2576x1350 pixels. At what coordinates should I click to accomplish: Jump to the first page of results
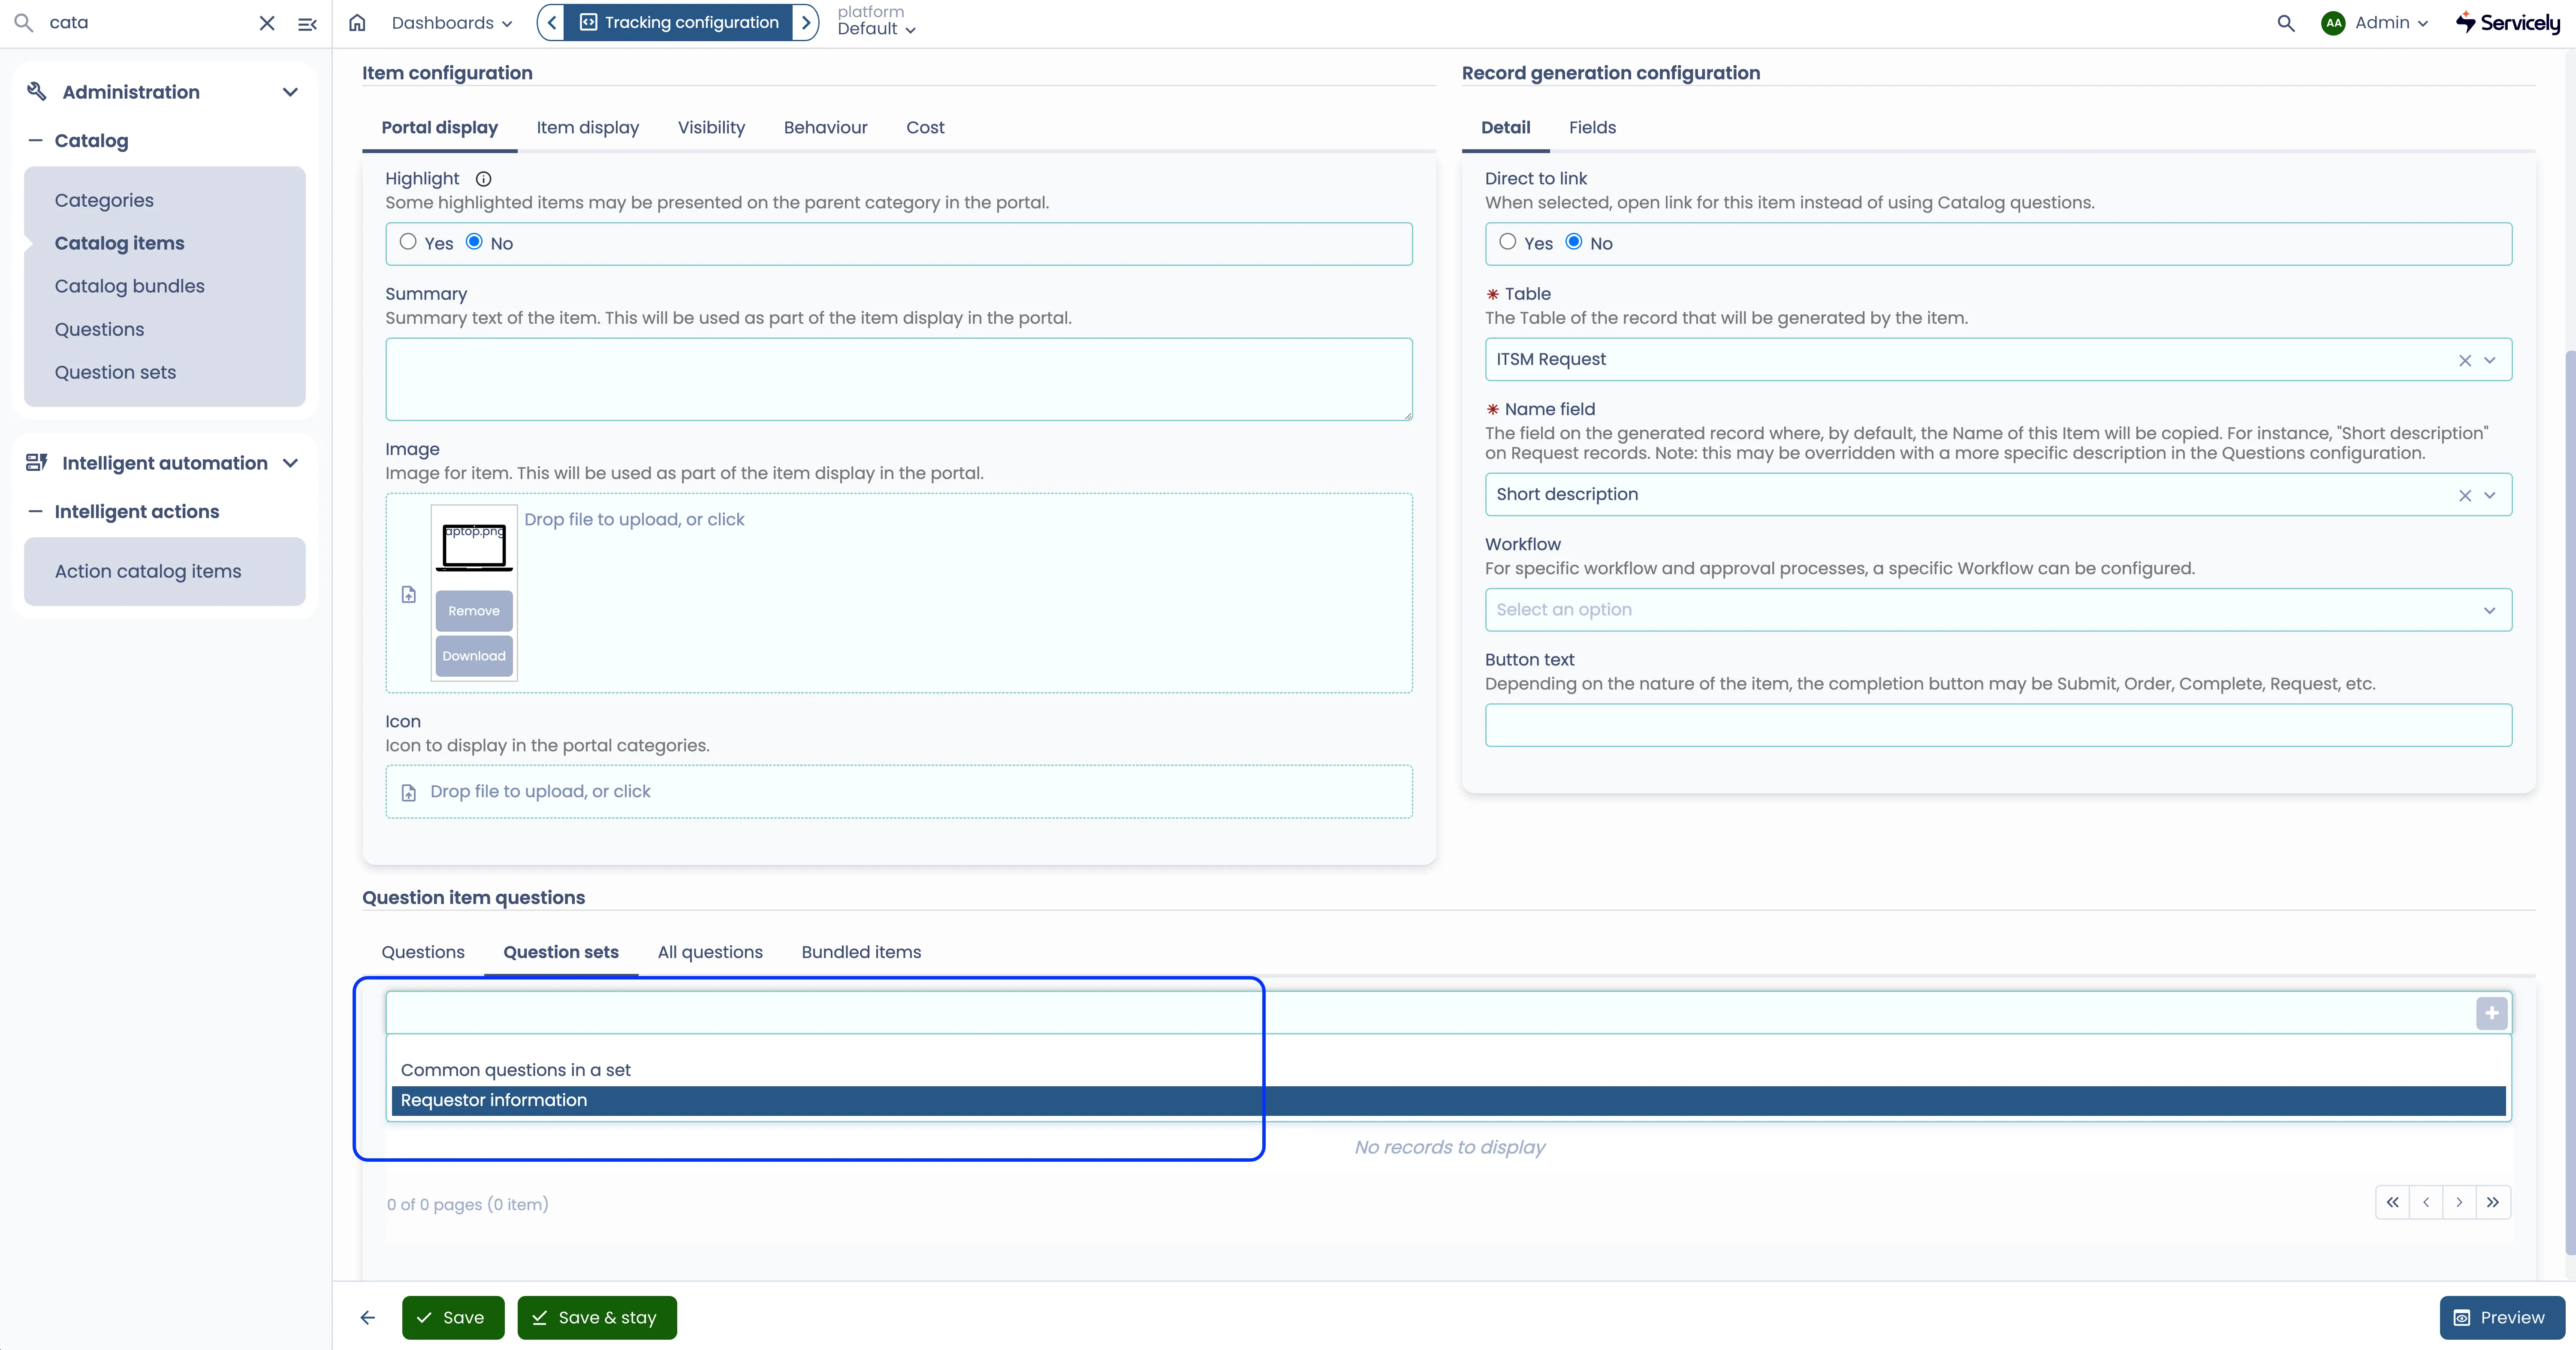[x=2392, y=1202]
